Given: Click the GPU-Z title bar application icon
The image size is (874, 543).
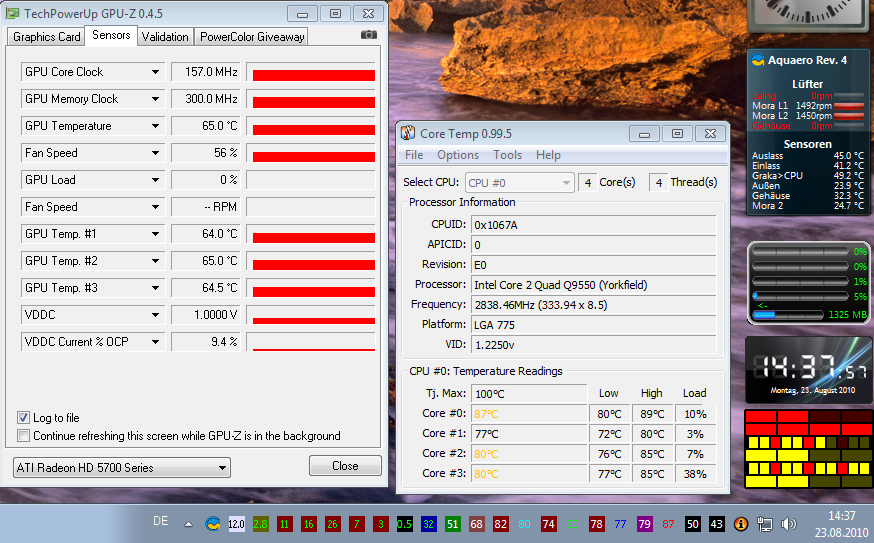Looking at the screenshot, I should point(12,13).
